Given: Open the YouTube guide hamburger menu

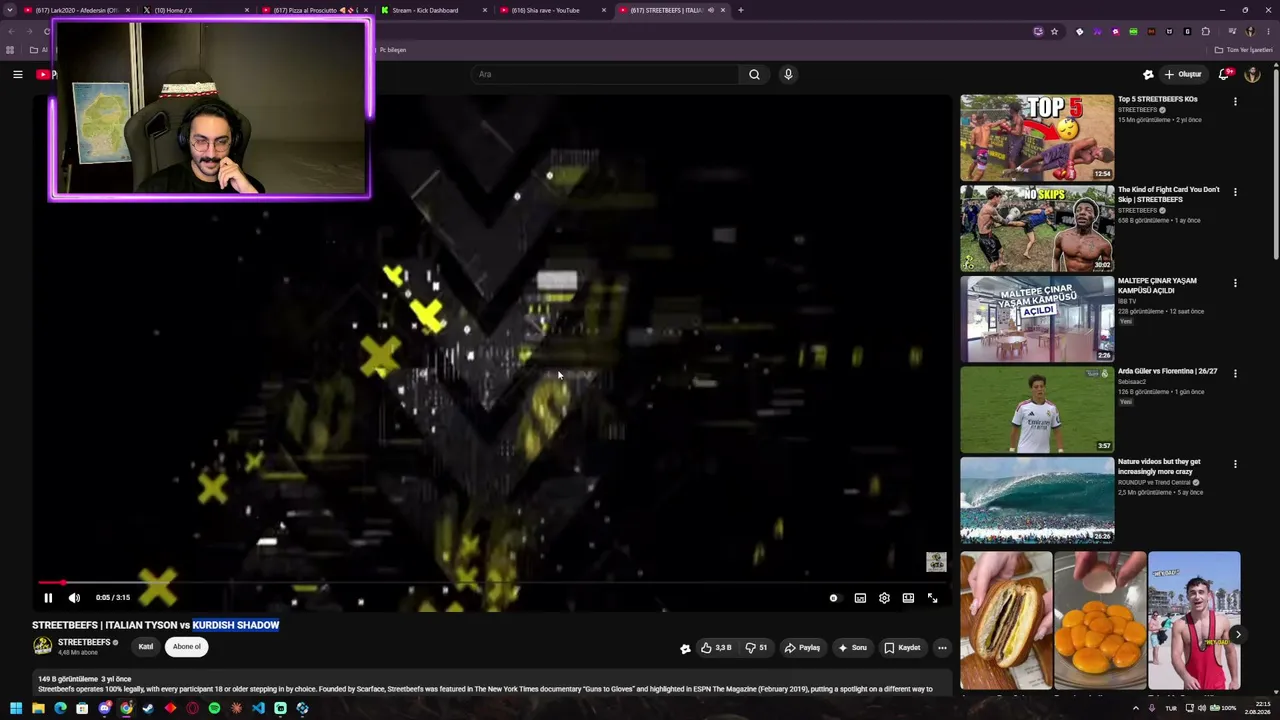Looking at the screenshot, I should click(17, 74).
